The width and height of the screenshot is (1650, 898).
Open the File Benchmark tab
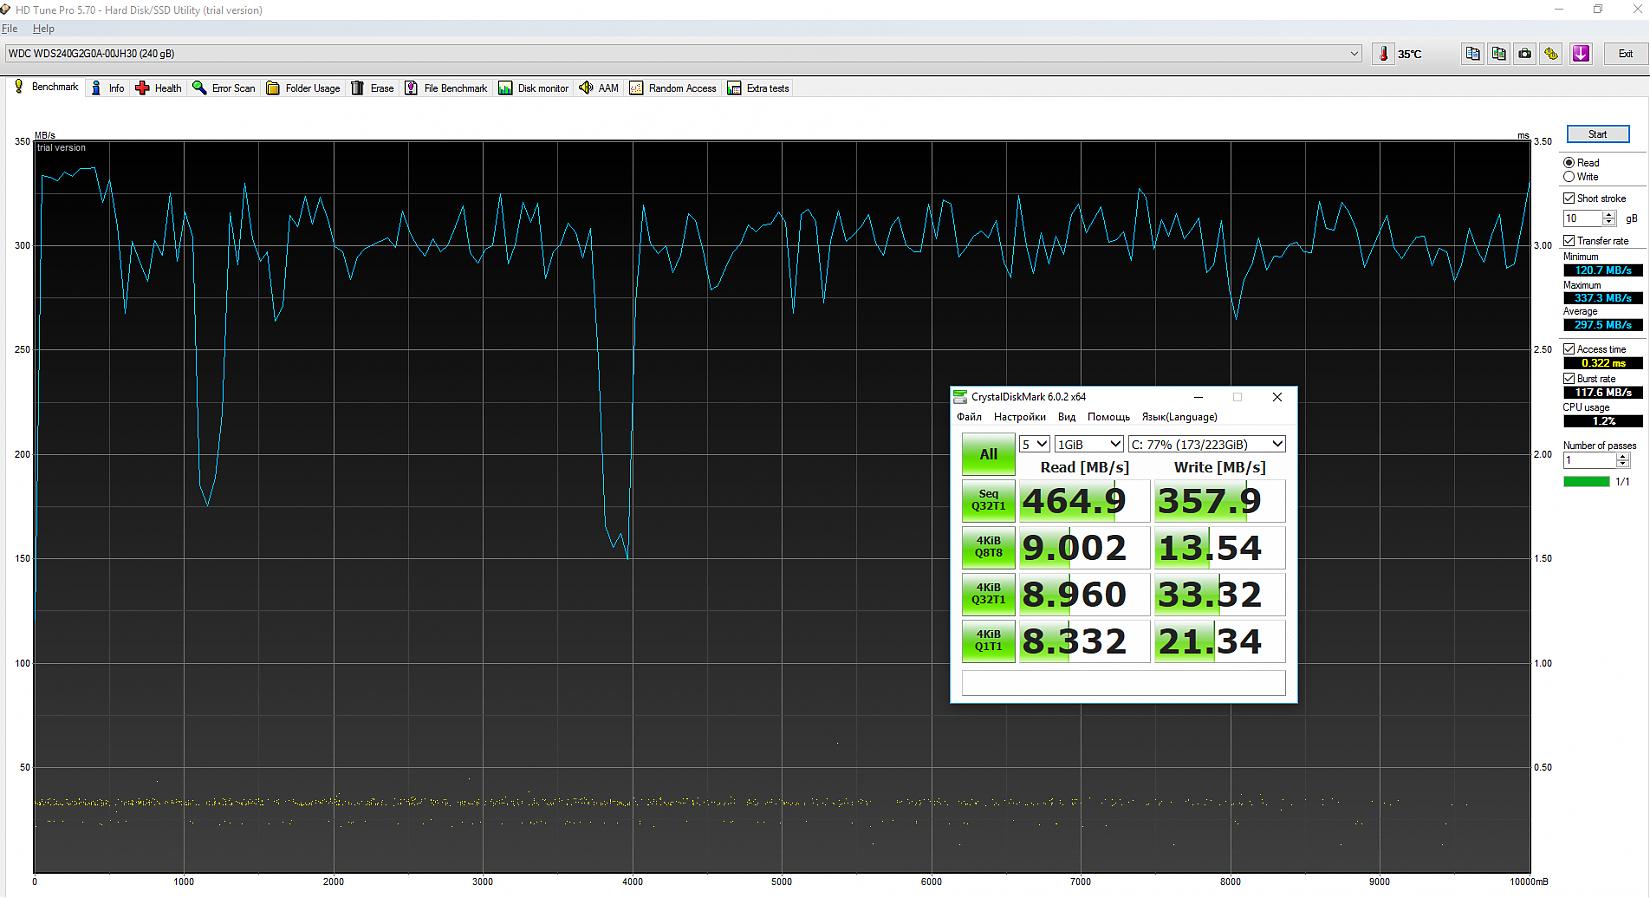(446, 88)
